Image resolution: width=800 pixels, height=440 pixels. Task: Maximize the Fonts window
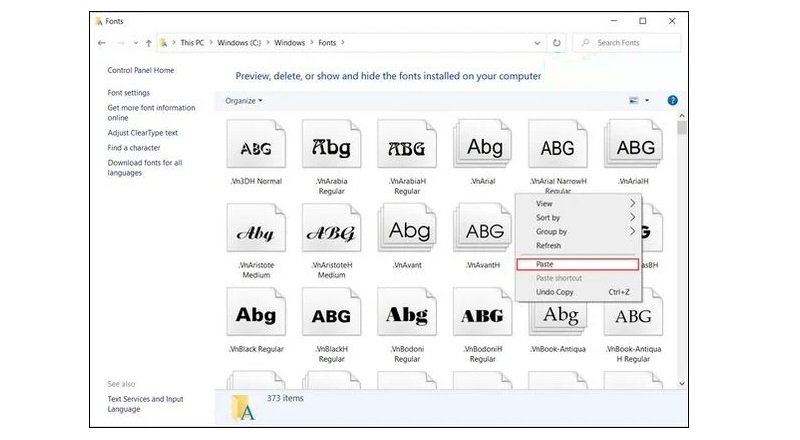[643, 21]
